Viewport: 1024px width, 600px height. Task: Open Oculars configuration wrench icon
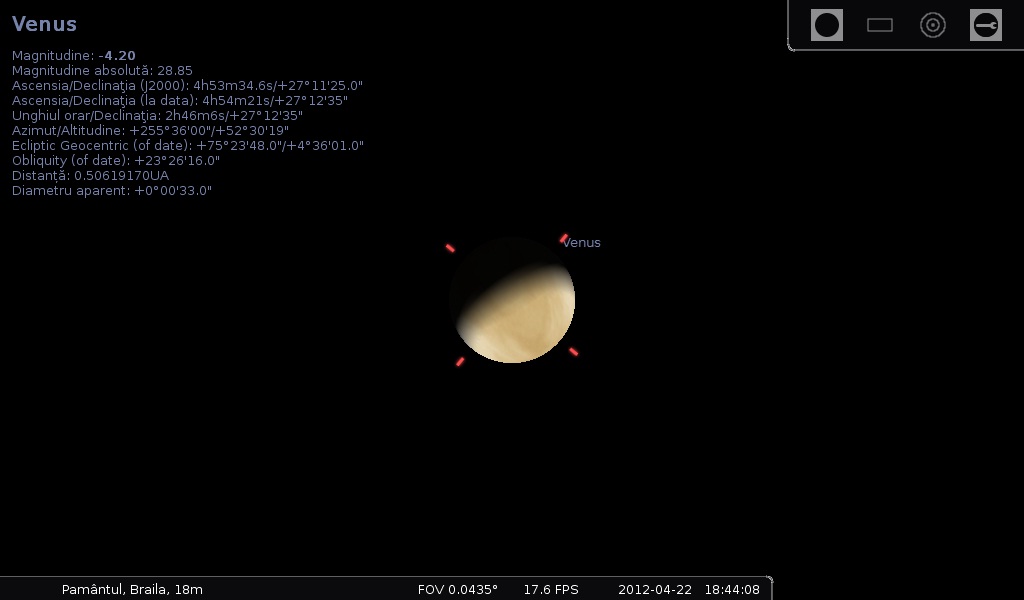click(986, 25)
